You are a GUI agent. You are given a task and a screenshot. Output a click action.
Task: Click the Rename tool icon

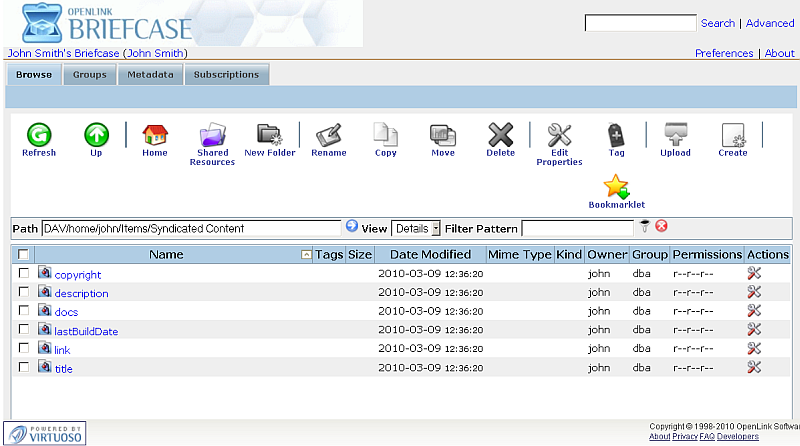coord(328,135)
